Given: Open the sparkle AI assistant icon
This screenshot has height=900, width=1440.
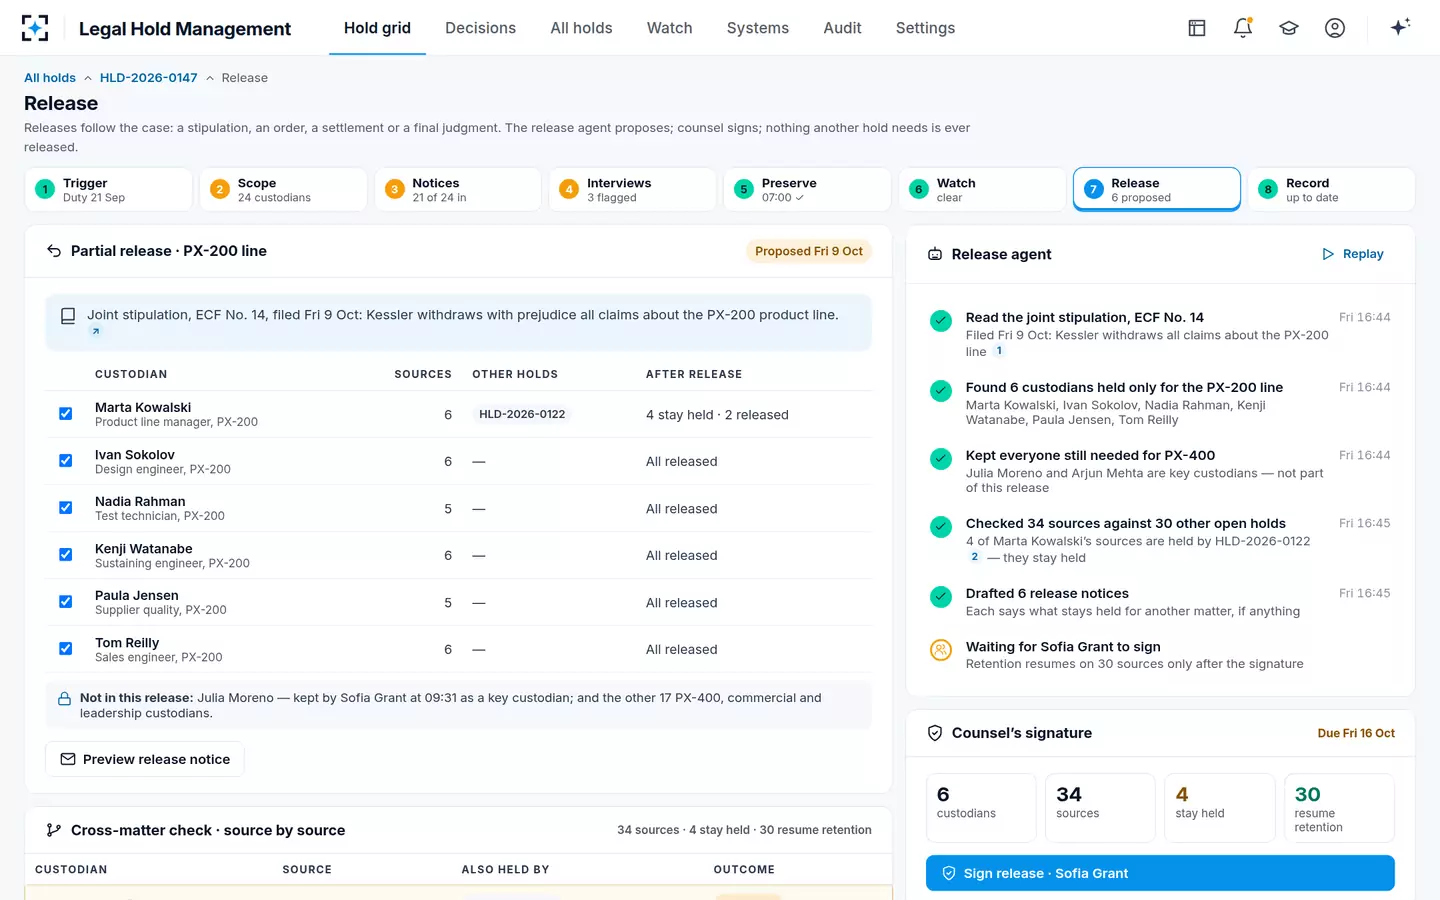Looking at the screenshot, I should point(1400,27).
